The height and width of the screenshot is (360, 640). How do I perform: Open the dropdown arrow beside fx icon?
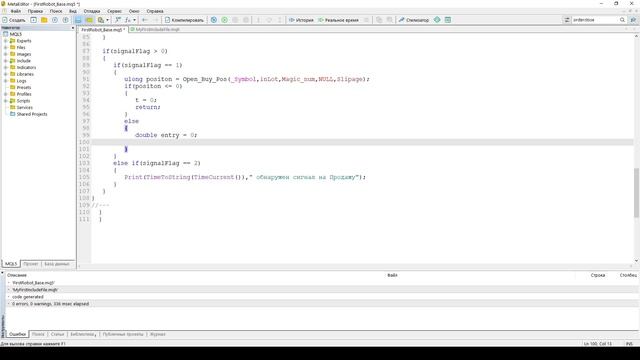[134, 20]
